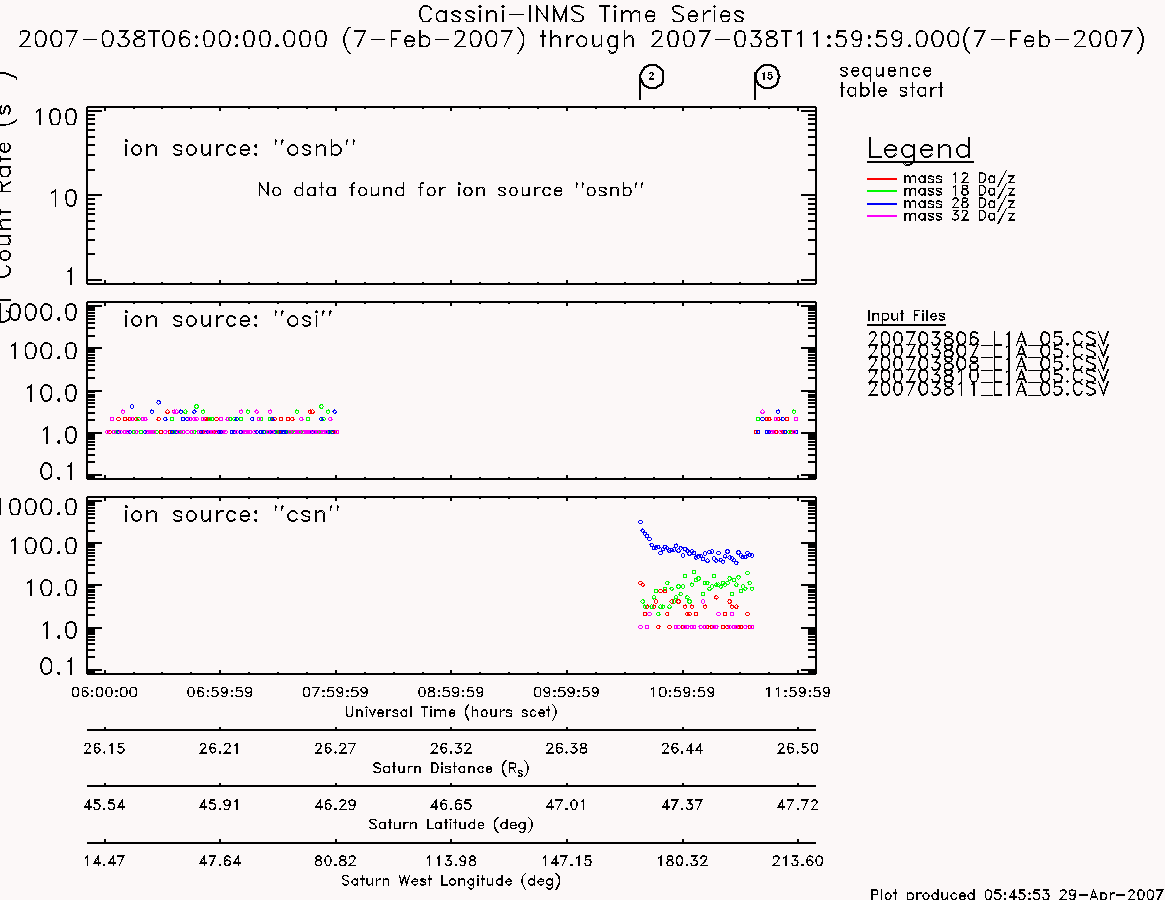Click the 'mass 12 Da/z' legend label
Image resolution: width=1165 pixels, height=900 pixels.
[958, 178]
